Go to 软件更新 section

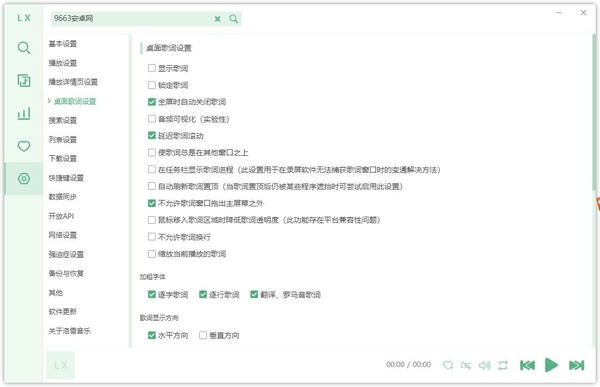point(63,312)
